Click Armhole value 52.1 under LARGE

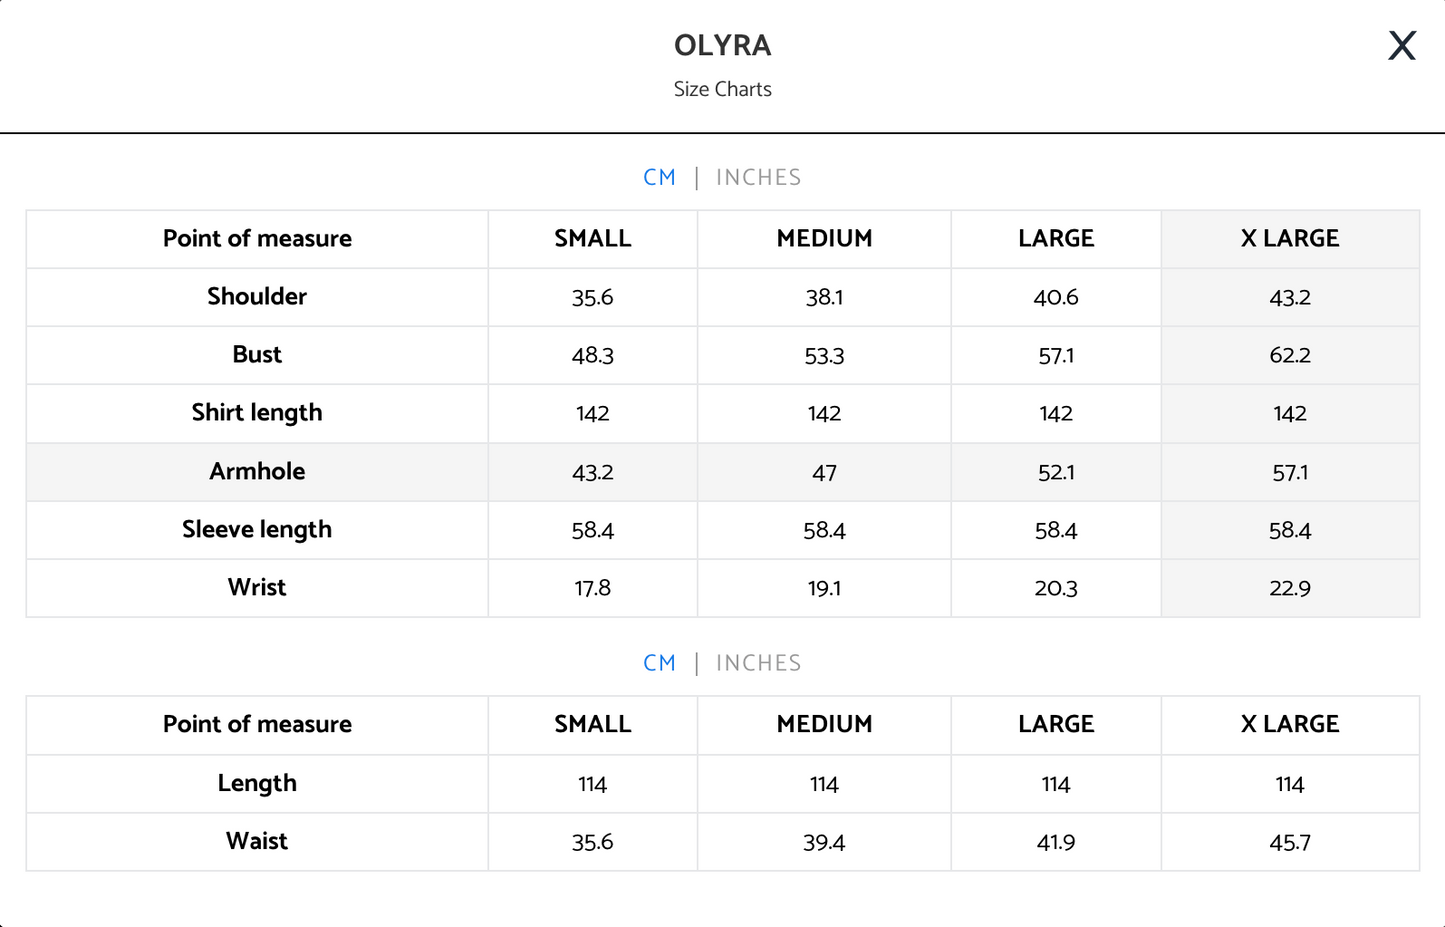(1056, 472)
